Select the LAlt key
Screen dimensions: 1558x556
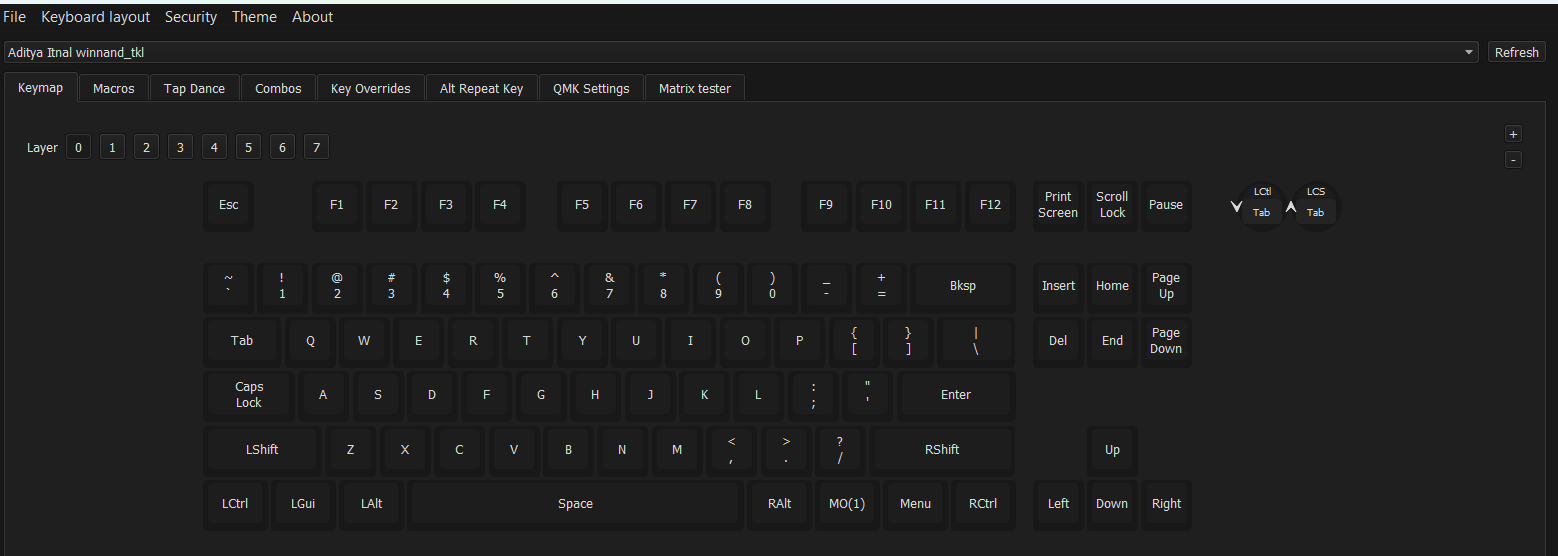[371, 504]
